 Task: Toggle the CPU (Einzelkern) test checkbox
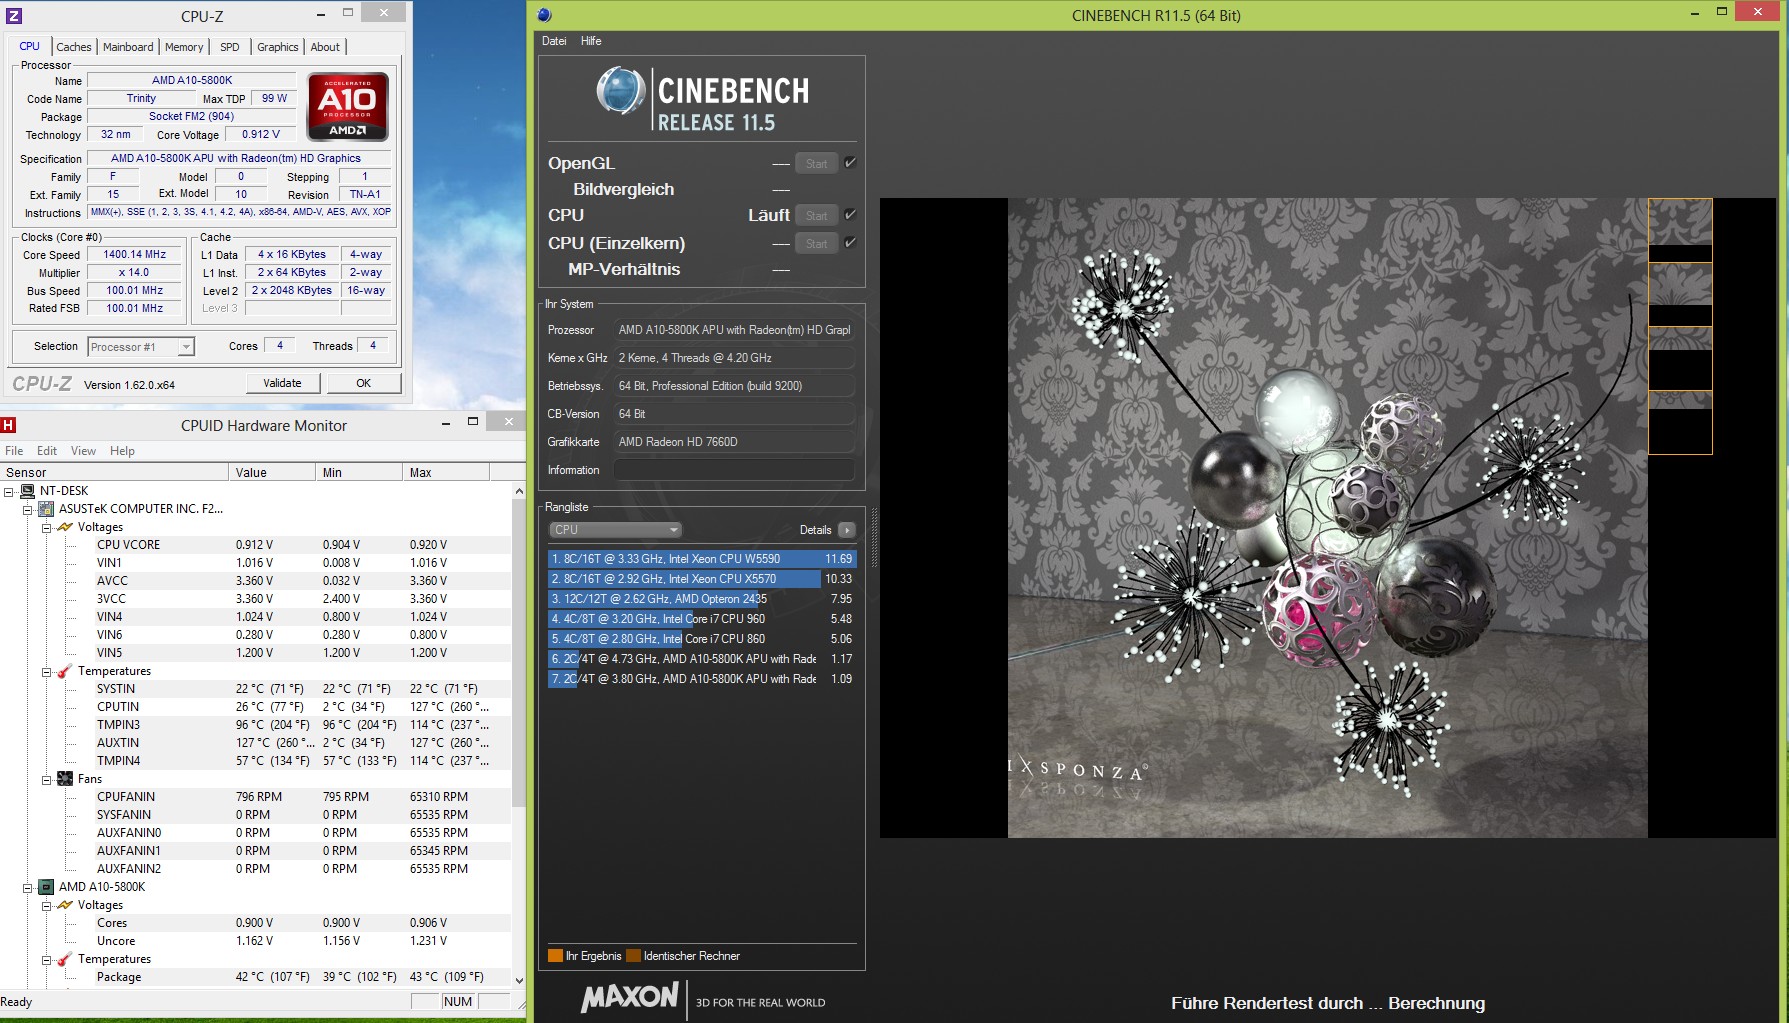coord(850,243)
